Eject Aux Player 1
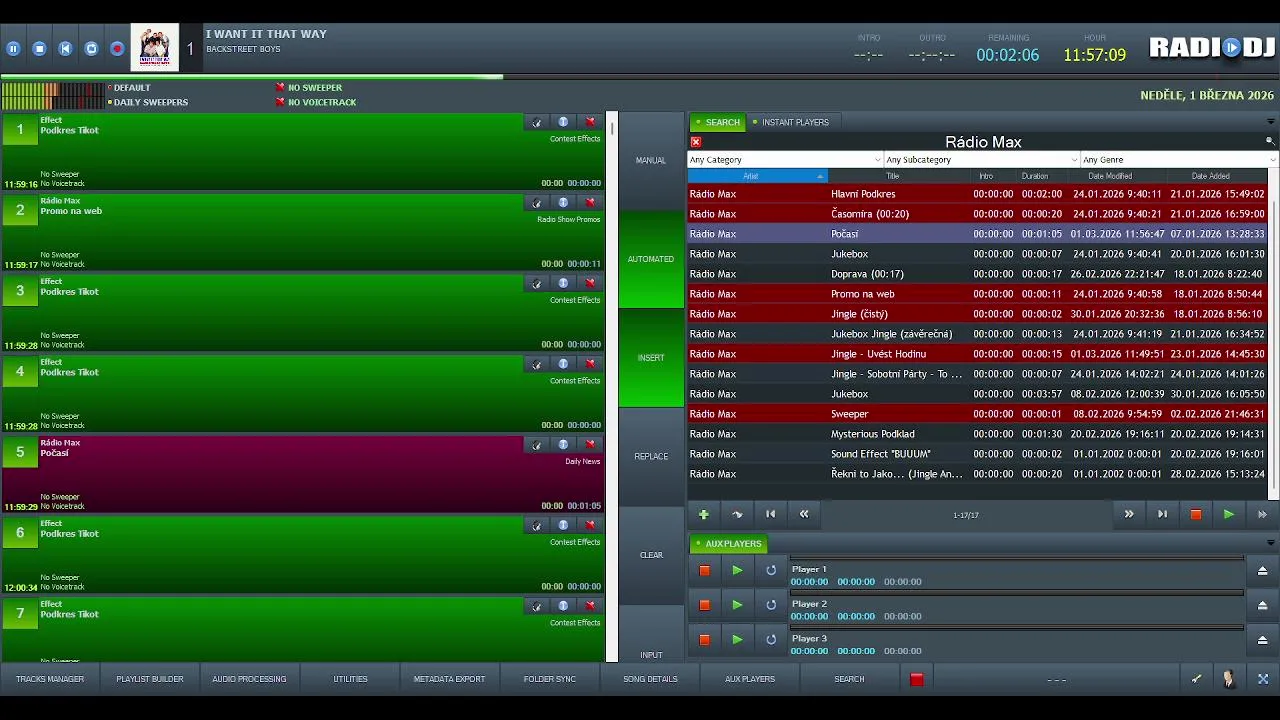This screenshot has height=720, width=1280. tap(1262, 571)
